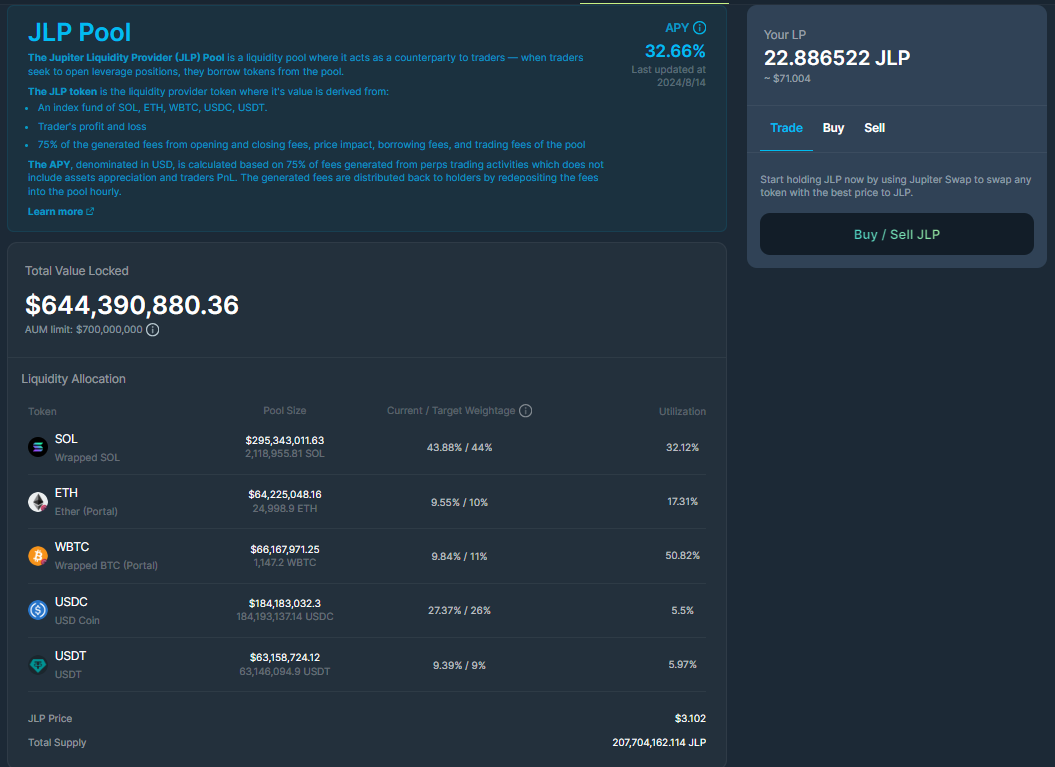The width and height of the screenshot is (1055, 767).
Task: Switch to the Trade tab
Action: (x=786, y=128)
